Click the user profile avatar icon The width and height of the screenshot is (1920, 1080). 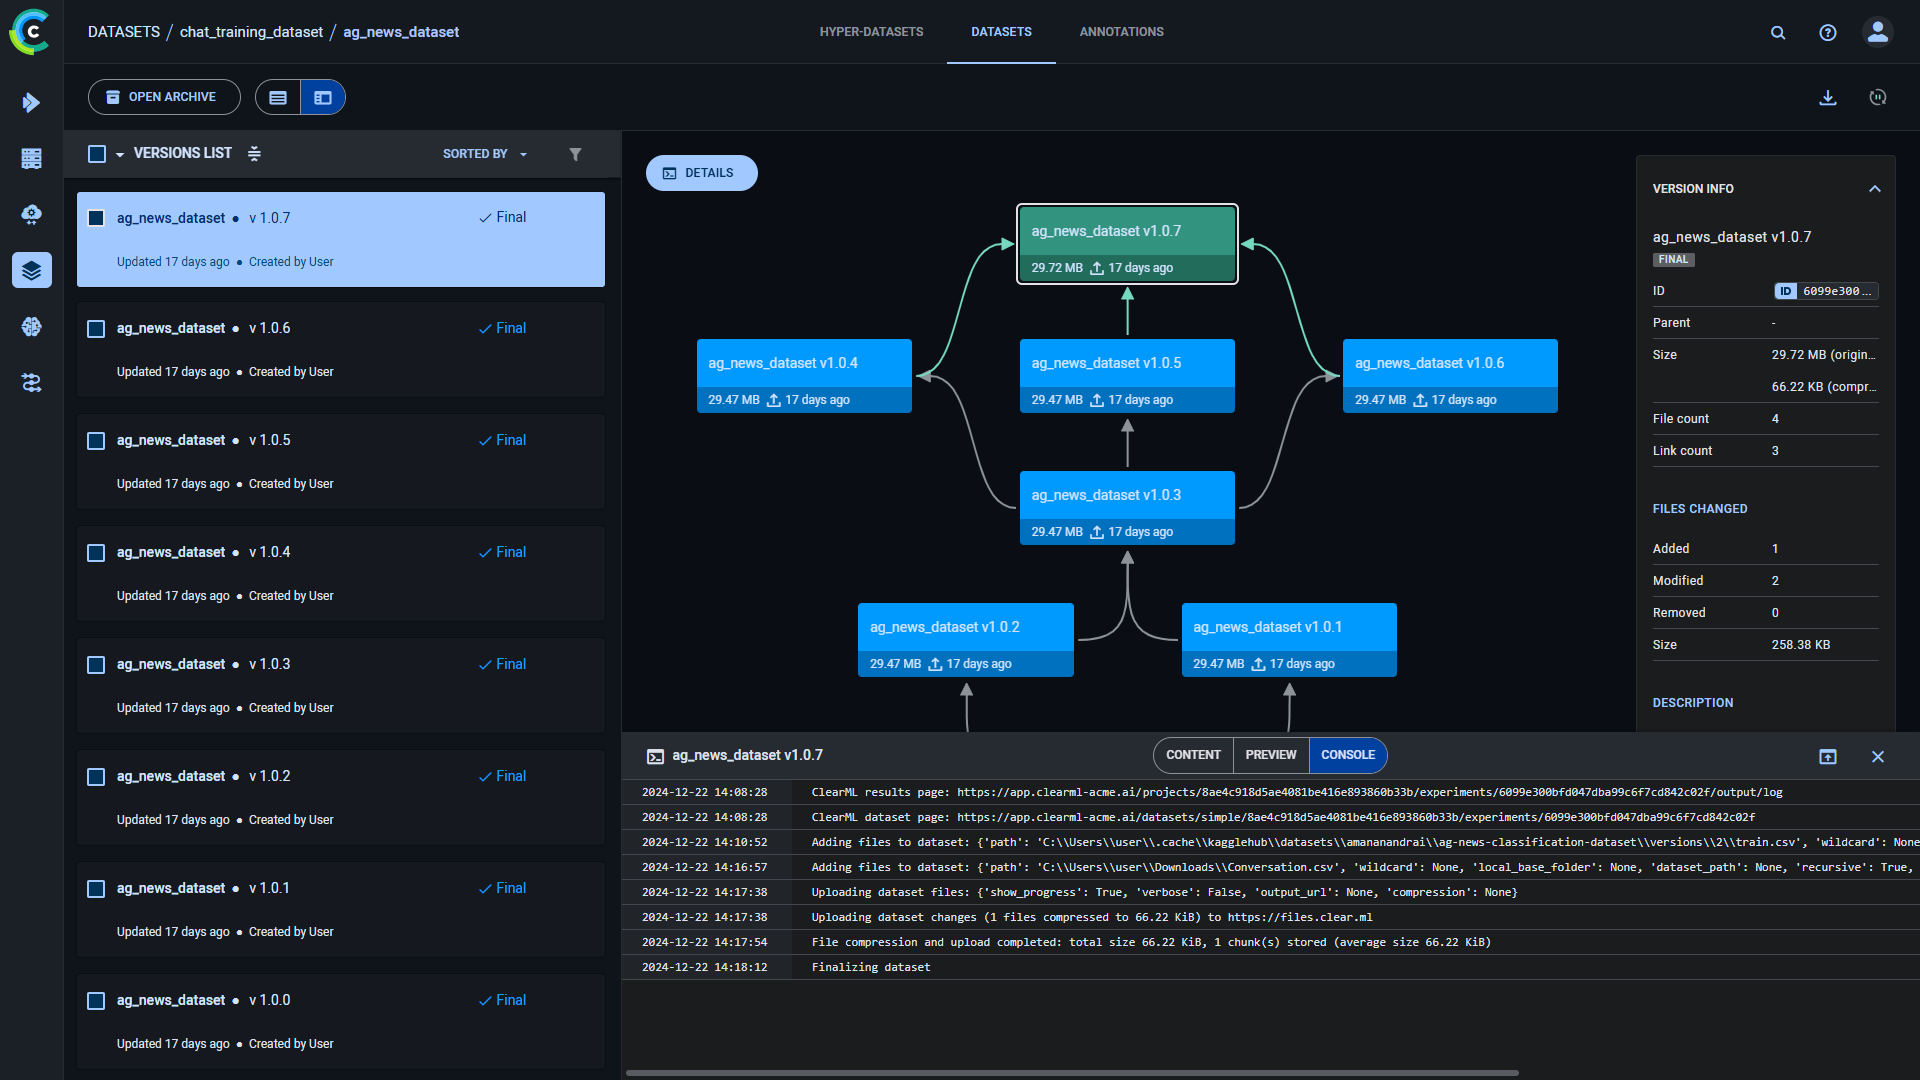coord(1877,32)
